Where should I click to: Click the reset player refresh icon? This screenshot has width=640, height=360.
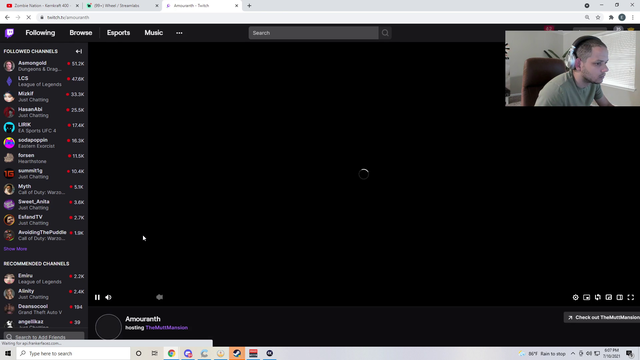(x=598, y=297)
